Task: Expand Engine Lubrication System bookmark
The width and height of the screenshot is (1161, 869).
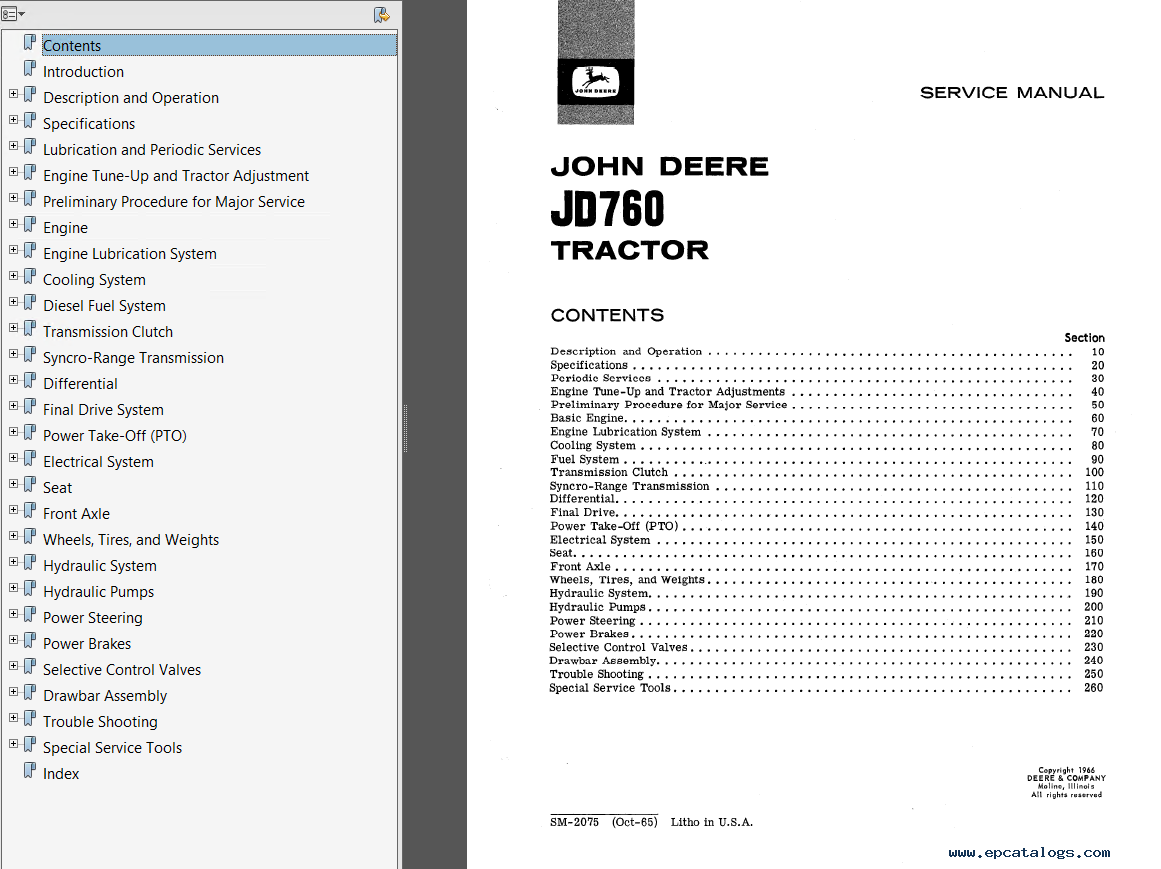Action: click(x=13, y=250)
